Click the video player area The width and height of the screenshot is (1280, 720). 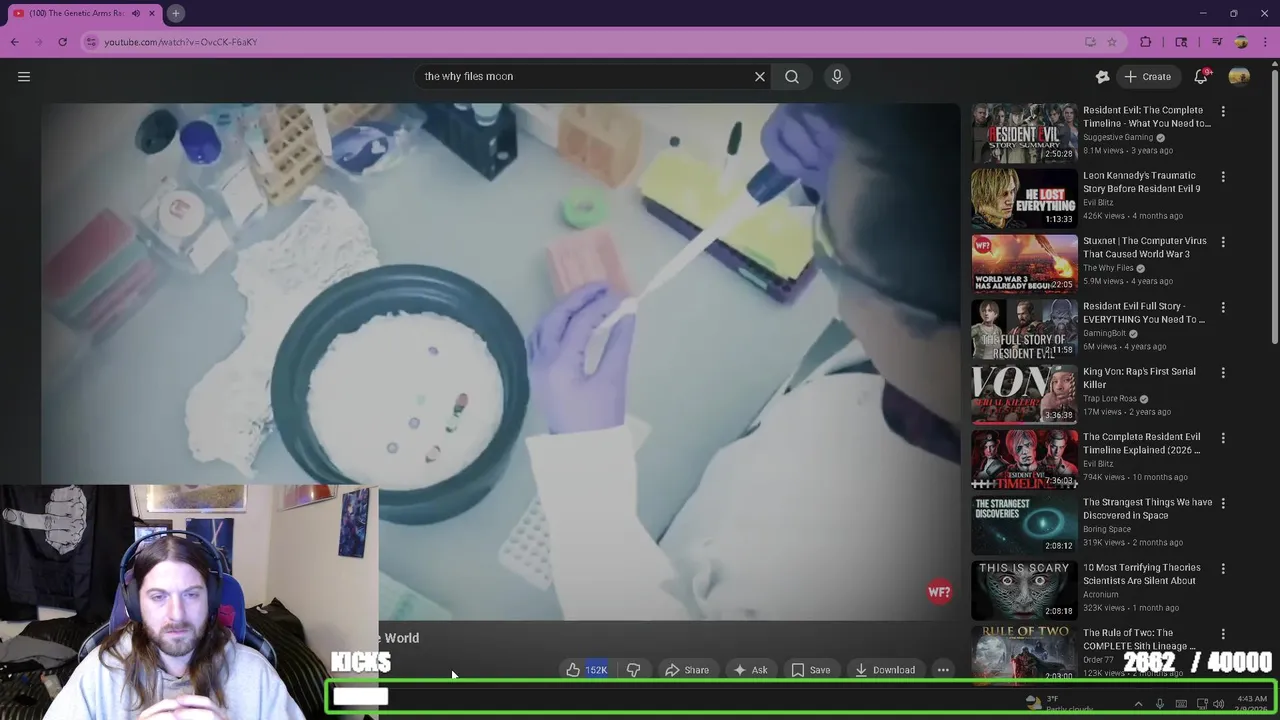click(500, 360)
